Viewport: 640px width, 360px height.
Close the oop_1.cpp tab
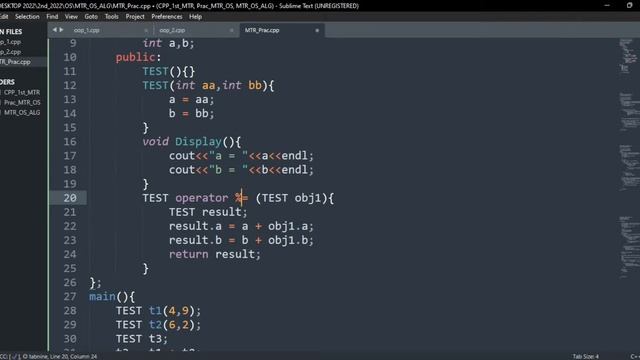(x=146, y=30)
